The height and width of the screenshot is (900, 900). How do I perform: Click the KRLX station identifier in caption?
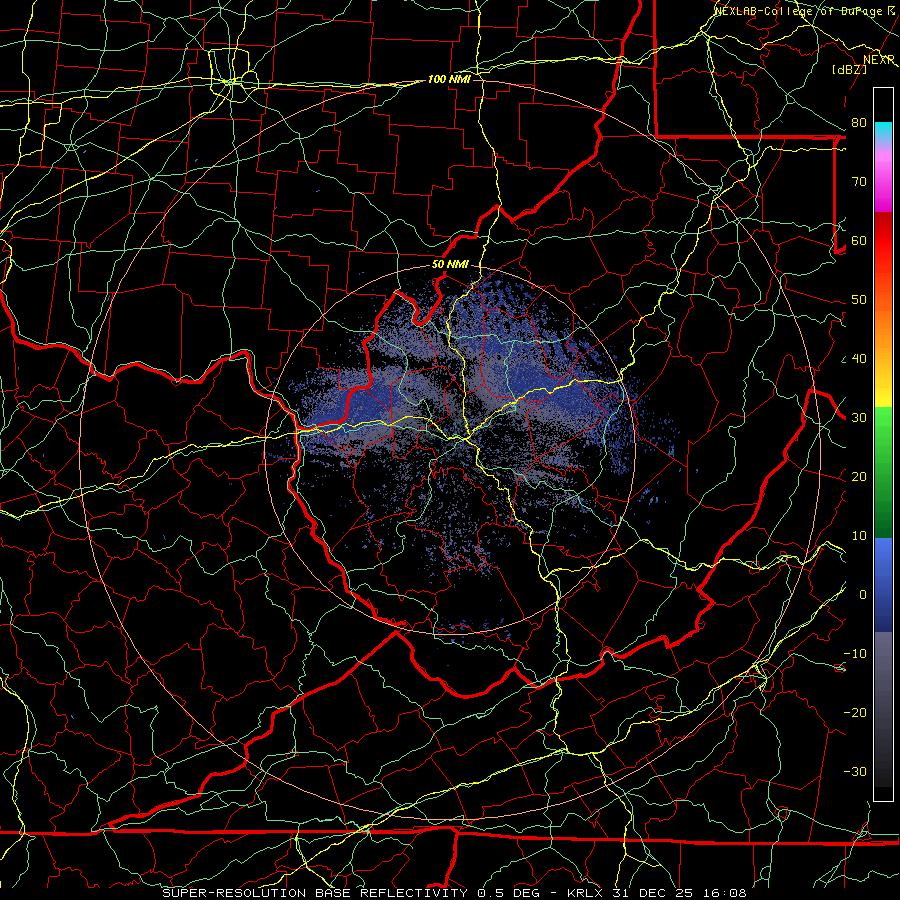[x=584, y=893]
